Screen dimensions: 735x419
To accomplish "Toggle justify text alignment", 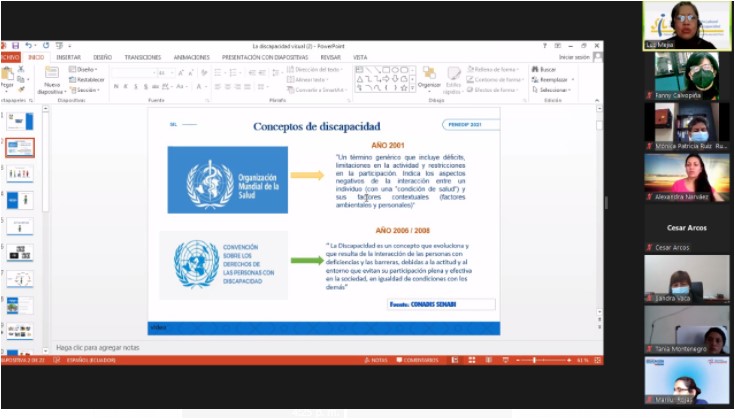I will click(248, 87).
